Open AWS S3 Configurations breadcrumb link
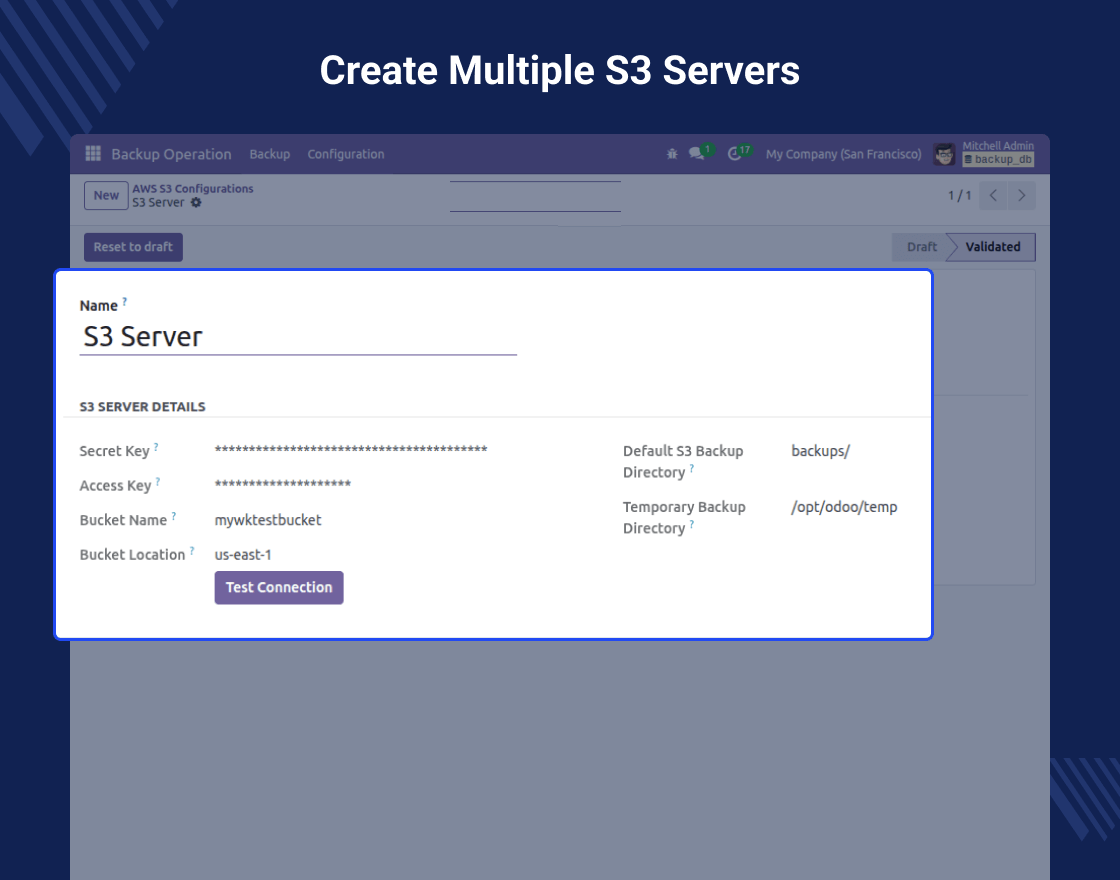 click(193, 189)
